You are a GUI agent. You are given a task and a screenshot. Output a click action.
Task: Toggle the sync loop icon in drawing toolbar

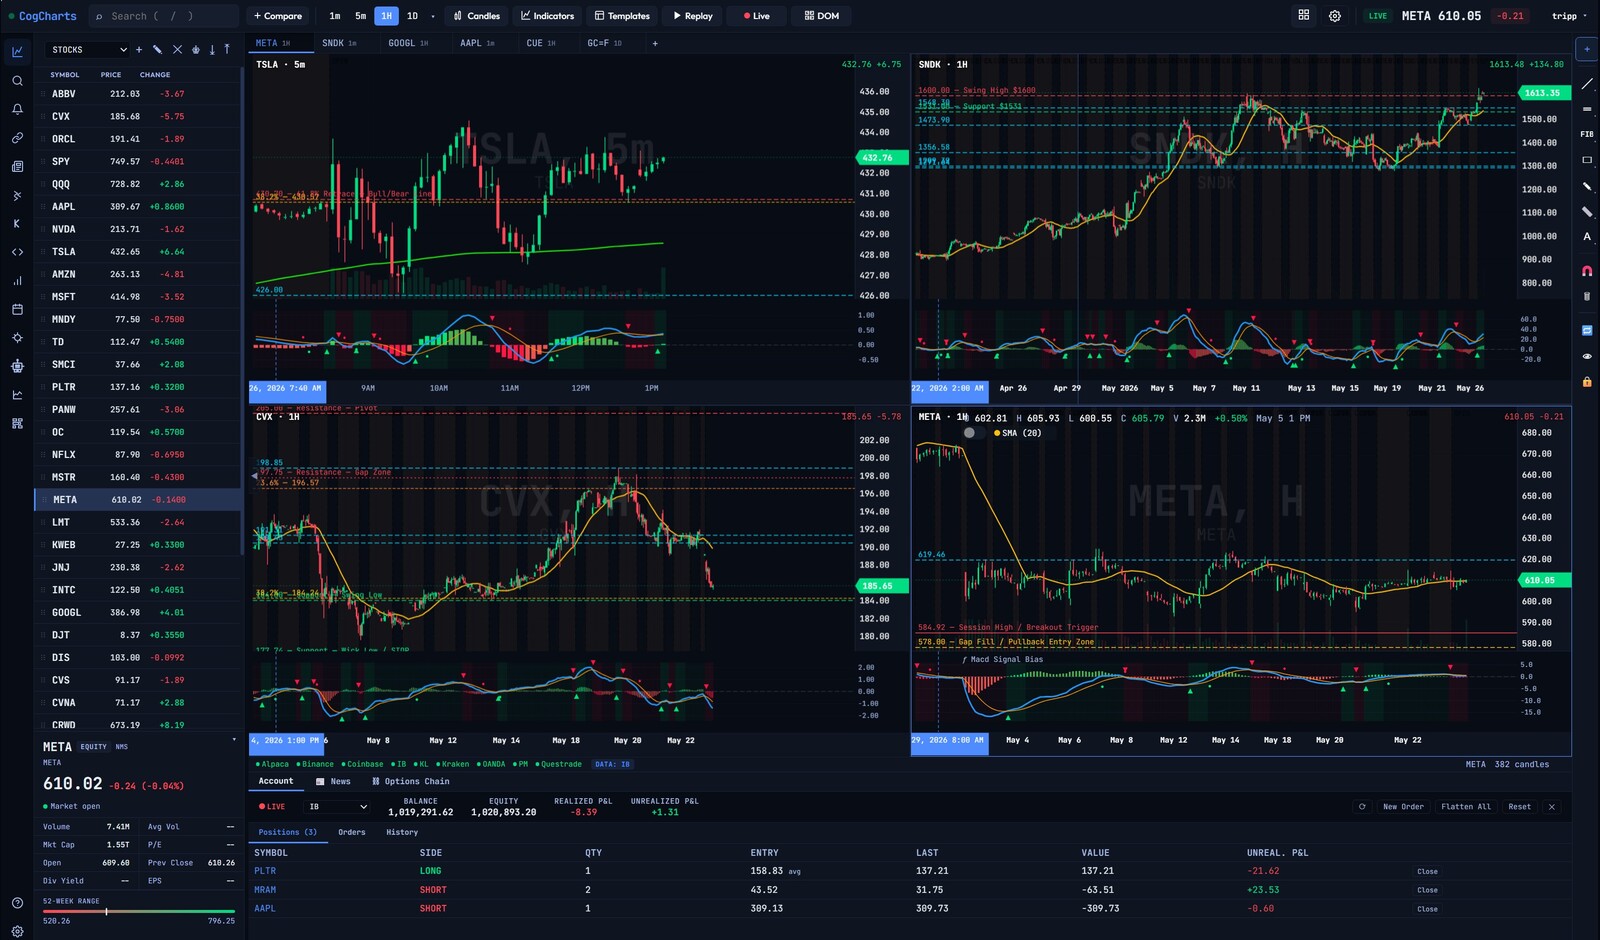(x=1587, y=330)
